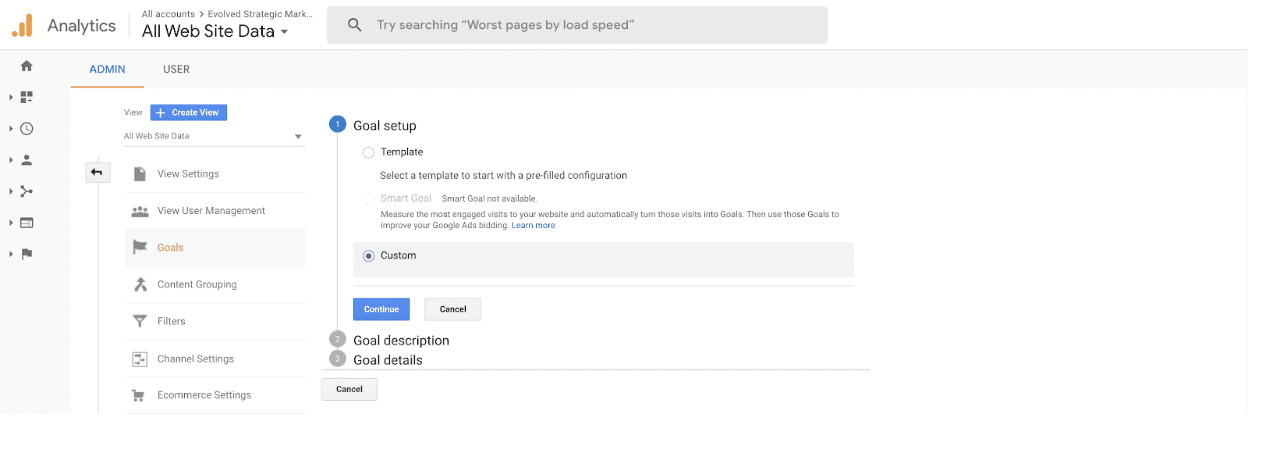
Task: Open the Acquisition arrows icon
Action: click(27, 191)
